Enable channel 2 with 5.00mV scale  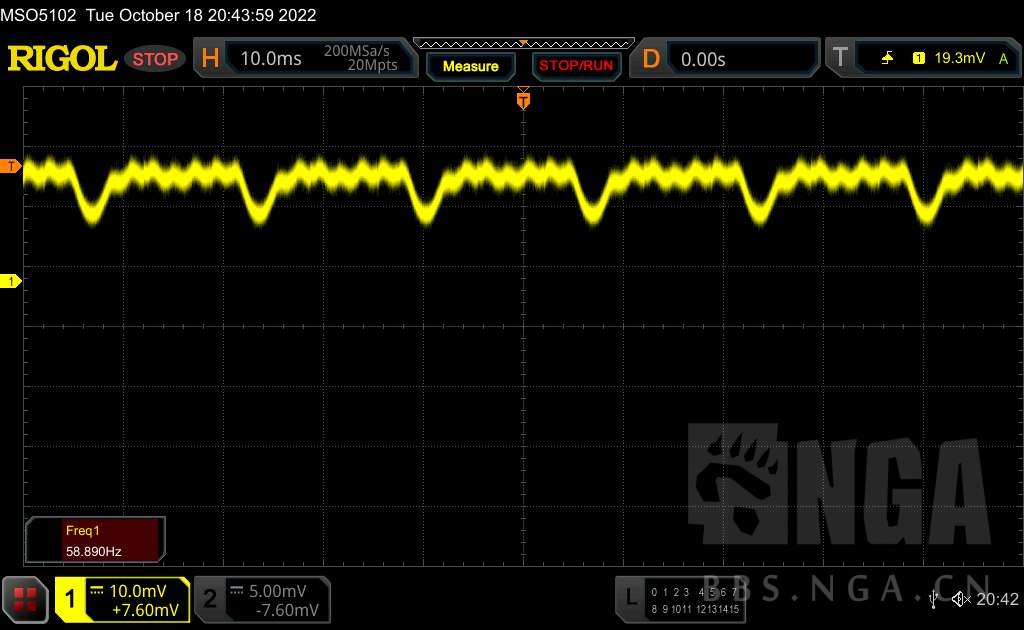tap(262, 599)
